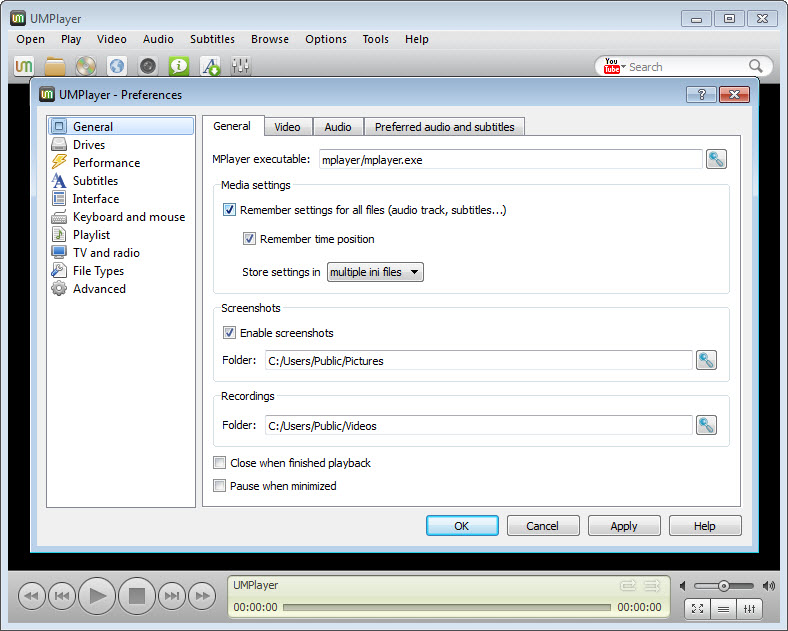
Task: Toggle Enable screenshots checkbox
Action: point(229,333)
